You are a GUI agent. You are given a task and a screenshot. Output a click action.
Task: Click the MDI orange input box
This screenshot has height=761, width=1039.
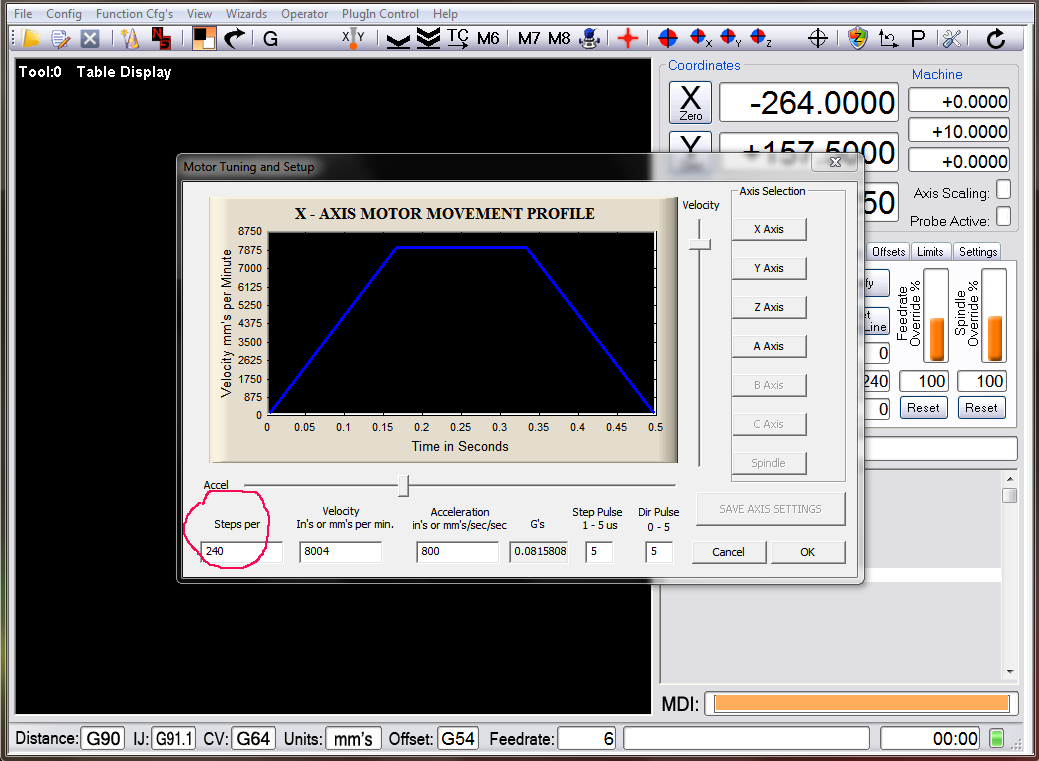click(861, 703)
